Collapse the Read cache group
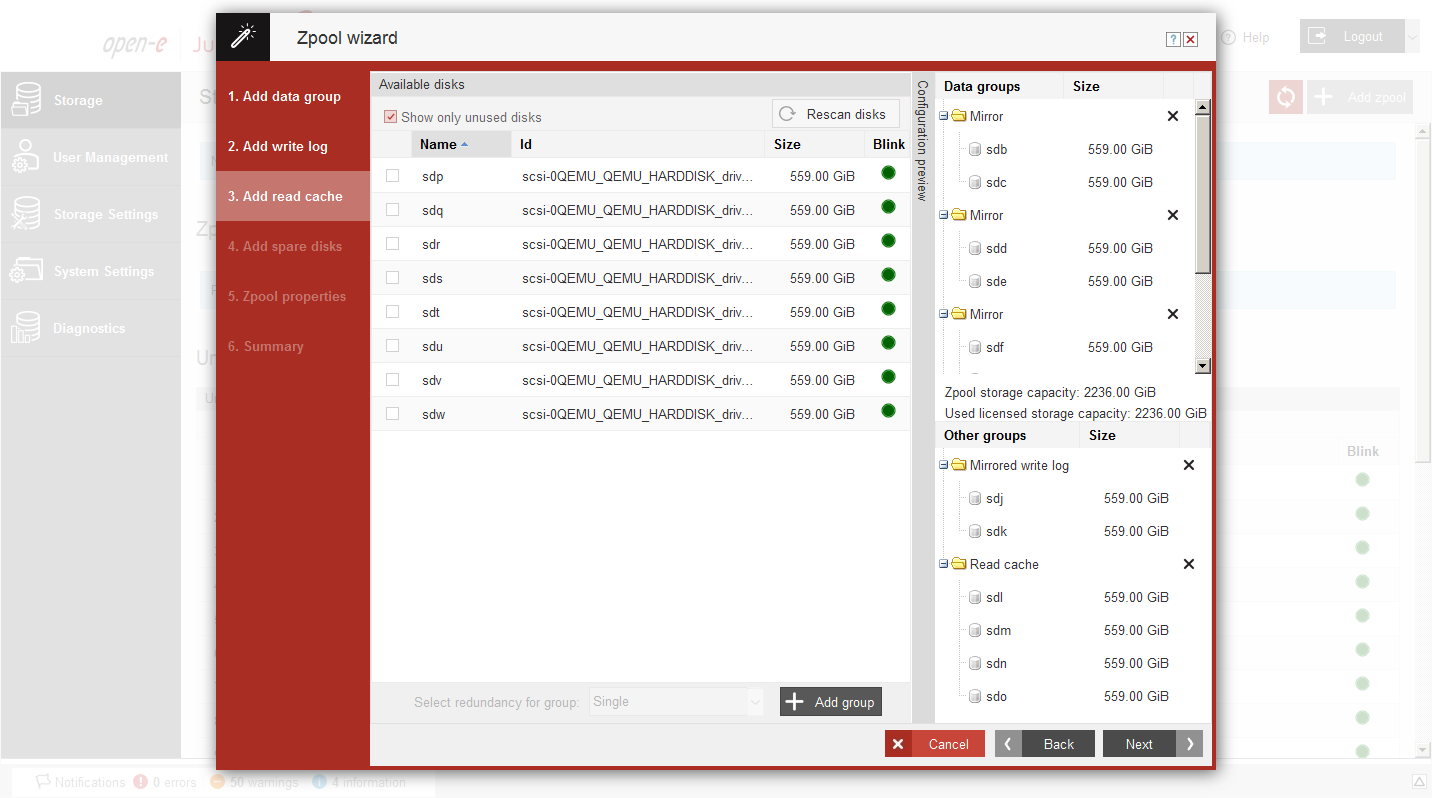Screen dimensions: 1432x798 point(943,564)
